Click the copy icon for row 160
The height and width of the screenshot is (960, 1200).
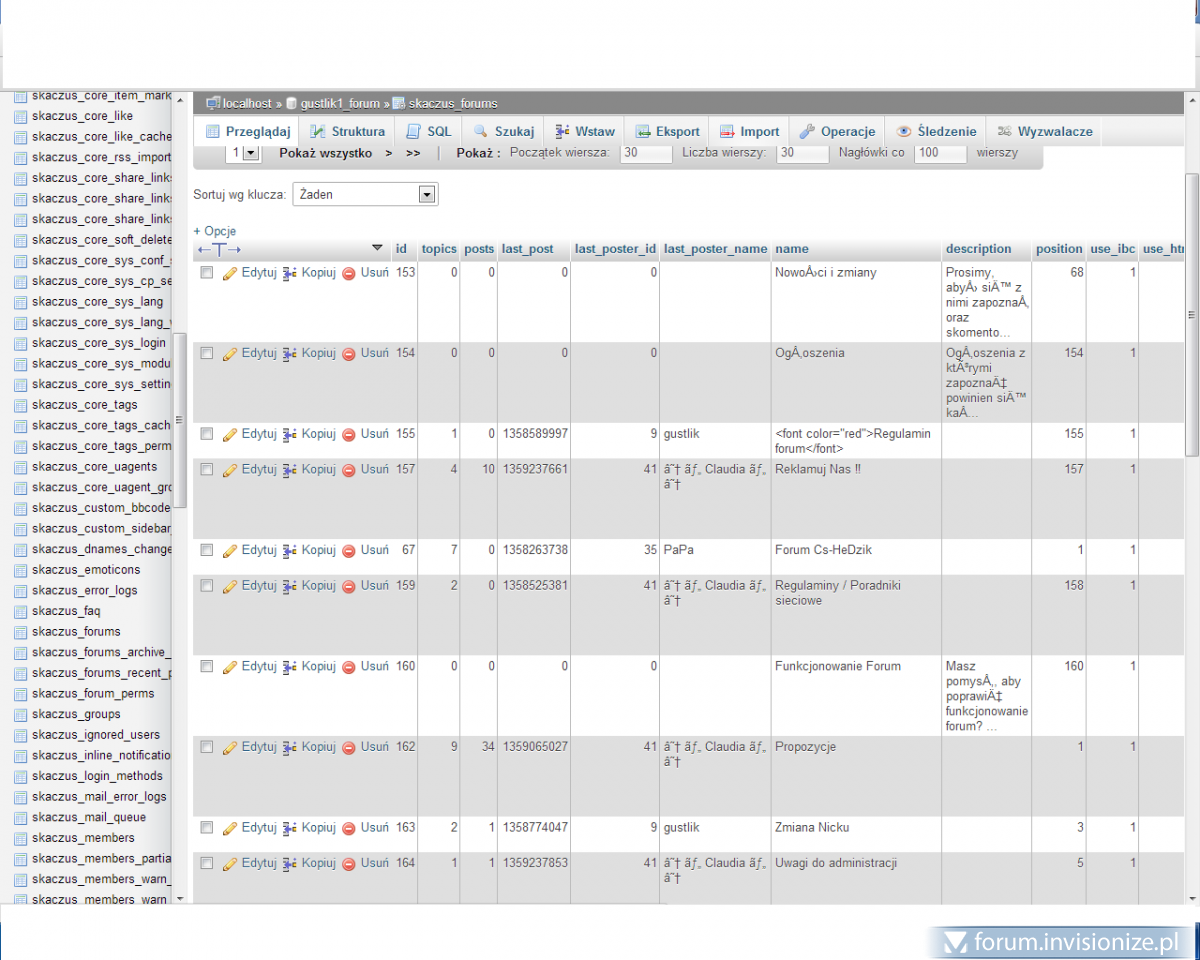(x=290, y=667)
